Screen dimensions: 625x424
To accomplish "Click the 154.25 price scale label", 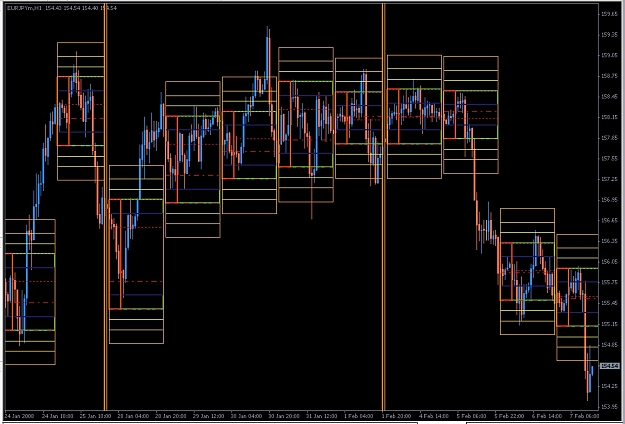I will pos(611,386).
